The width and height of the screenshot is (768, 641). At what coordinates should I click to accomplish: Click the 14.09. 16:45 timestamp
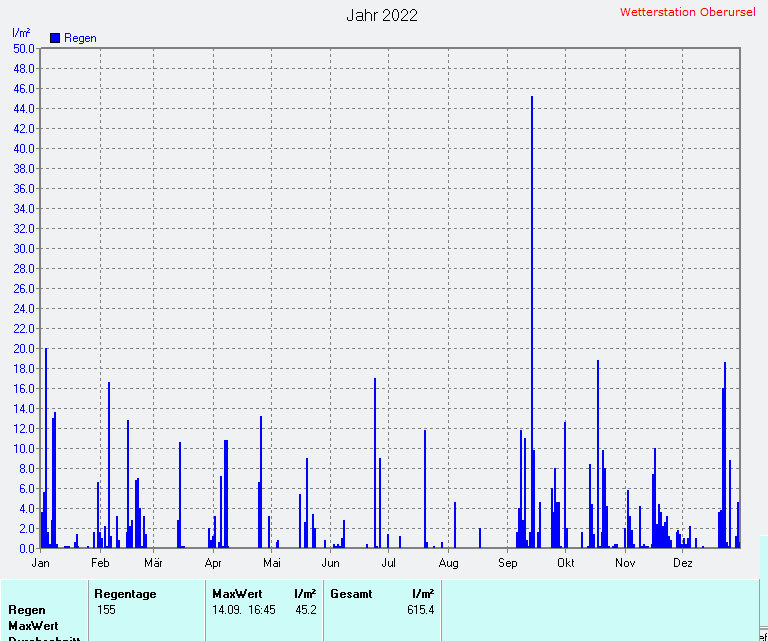point(244,610)
